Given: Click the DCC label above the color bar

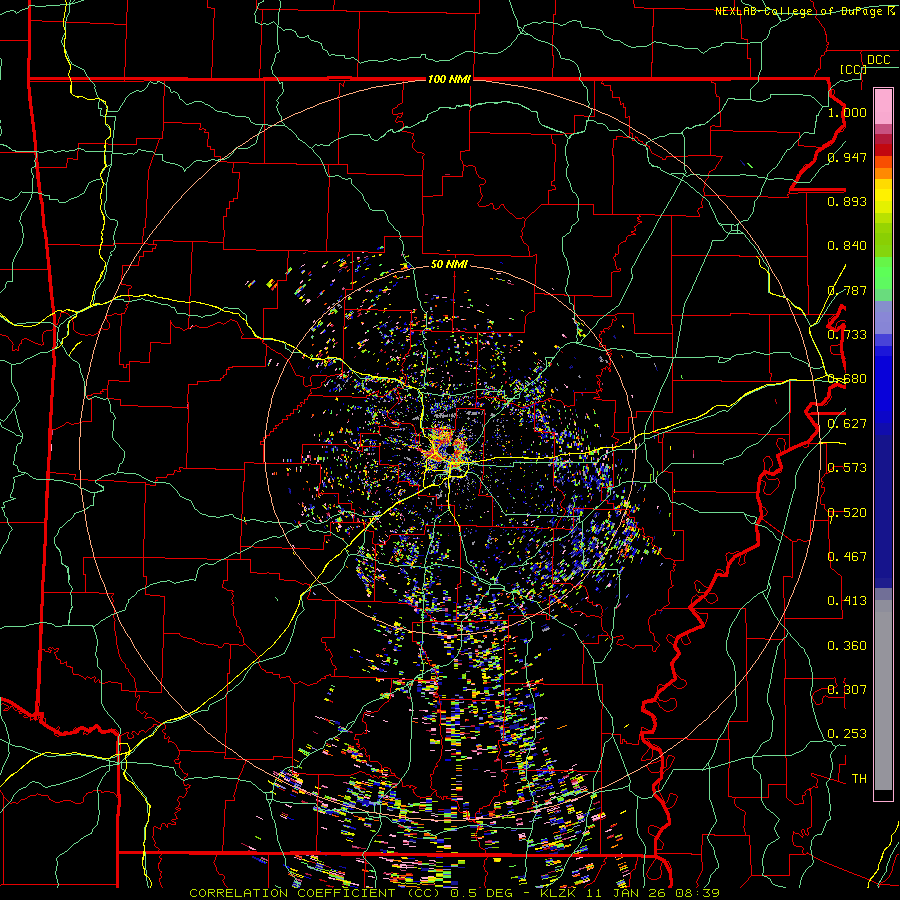Looking at the screenshot, I should pyautogui.click(x=878, y=60).
